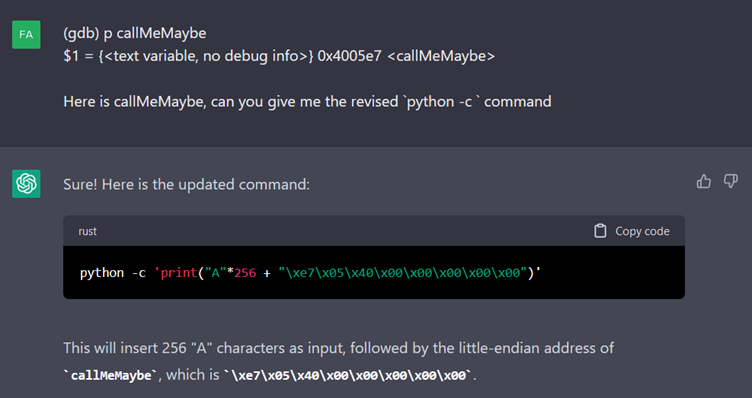Click the bold inline hex address explanation
Image resolution: width=752 pixels, height=398 pixels.
348,375
